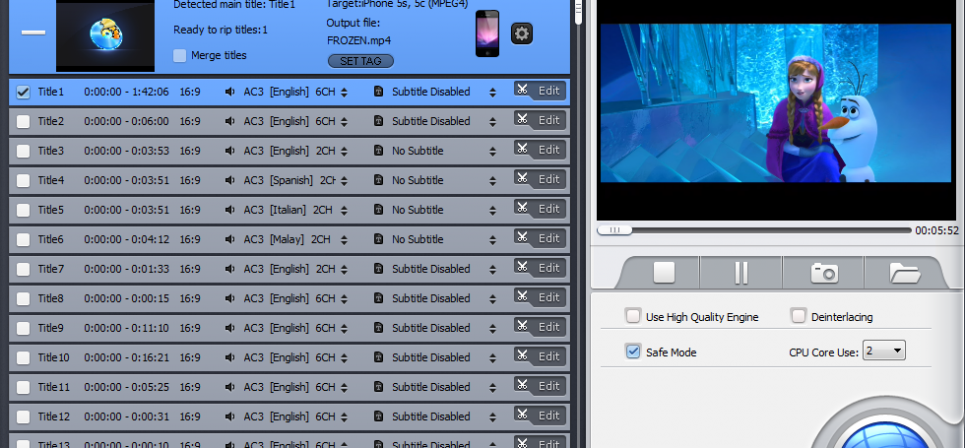
Task: Click the subtitle icon for Title2
Action: [378, 121]
